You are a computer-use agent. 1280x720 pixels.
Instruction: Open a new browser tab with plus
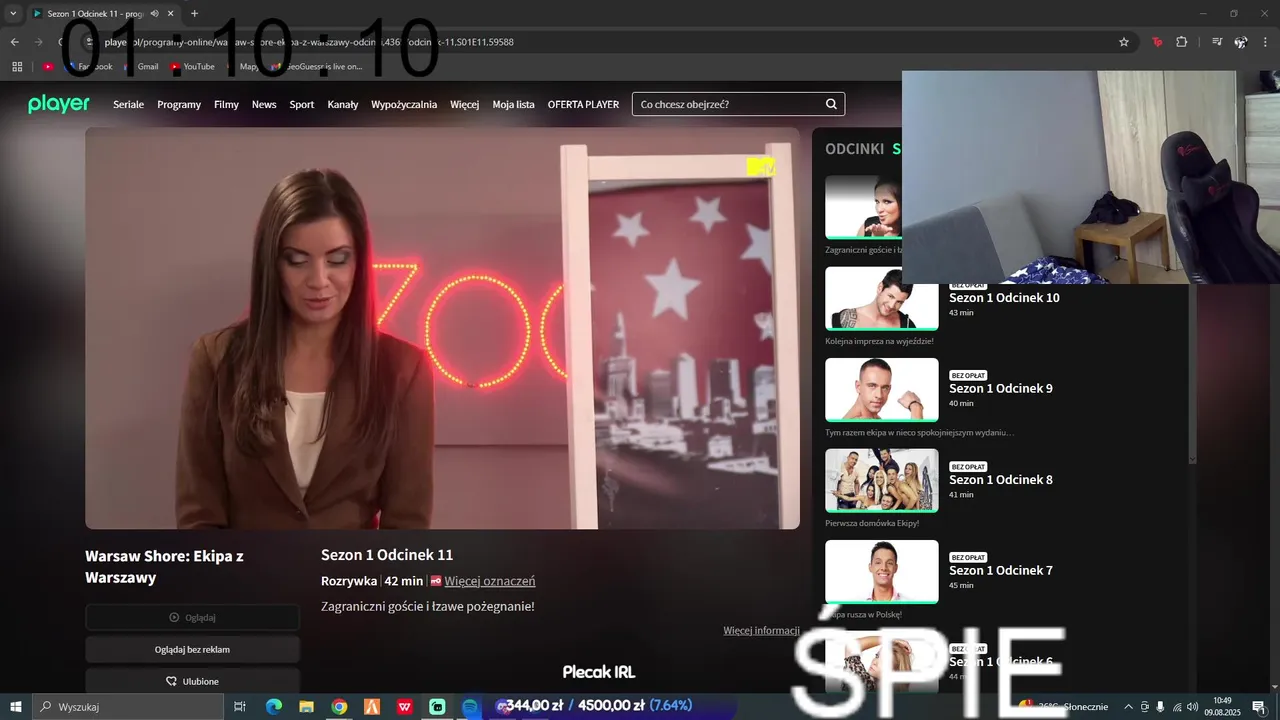point(194,13)
